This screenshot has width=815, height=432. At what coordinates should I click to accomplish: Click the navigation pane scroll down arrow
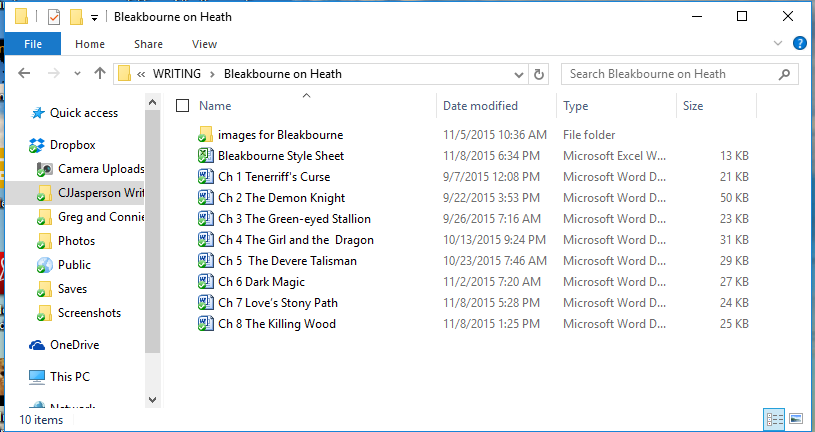[152, 398]
